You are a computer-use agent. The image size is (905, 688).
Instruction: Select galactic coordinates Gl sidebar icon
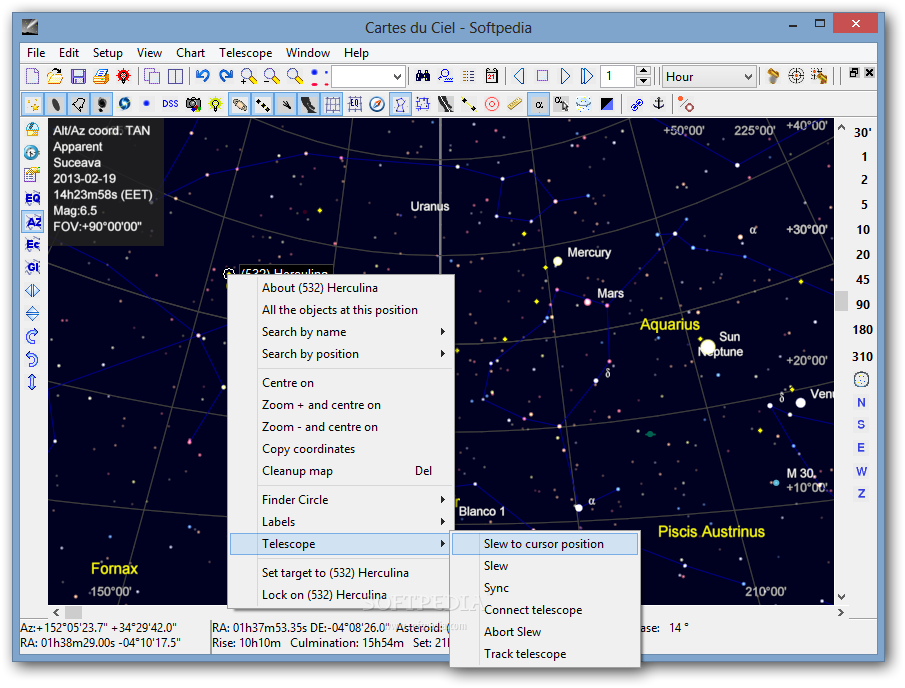coord(33,267)
